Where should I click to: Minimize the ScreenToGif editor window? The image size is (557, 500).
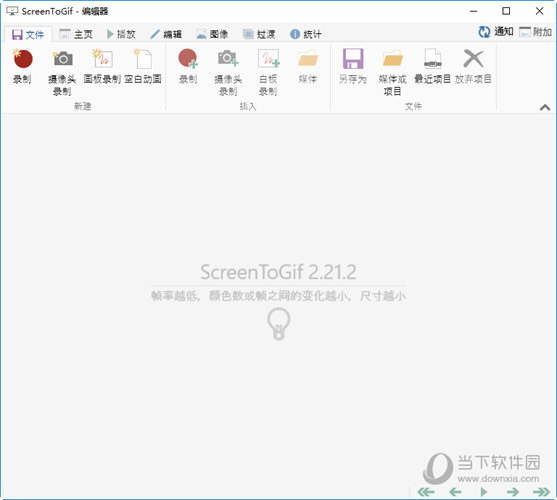coord(474,11)
